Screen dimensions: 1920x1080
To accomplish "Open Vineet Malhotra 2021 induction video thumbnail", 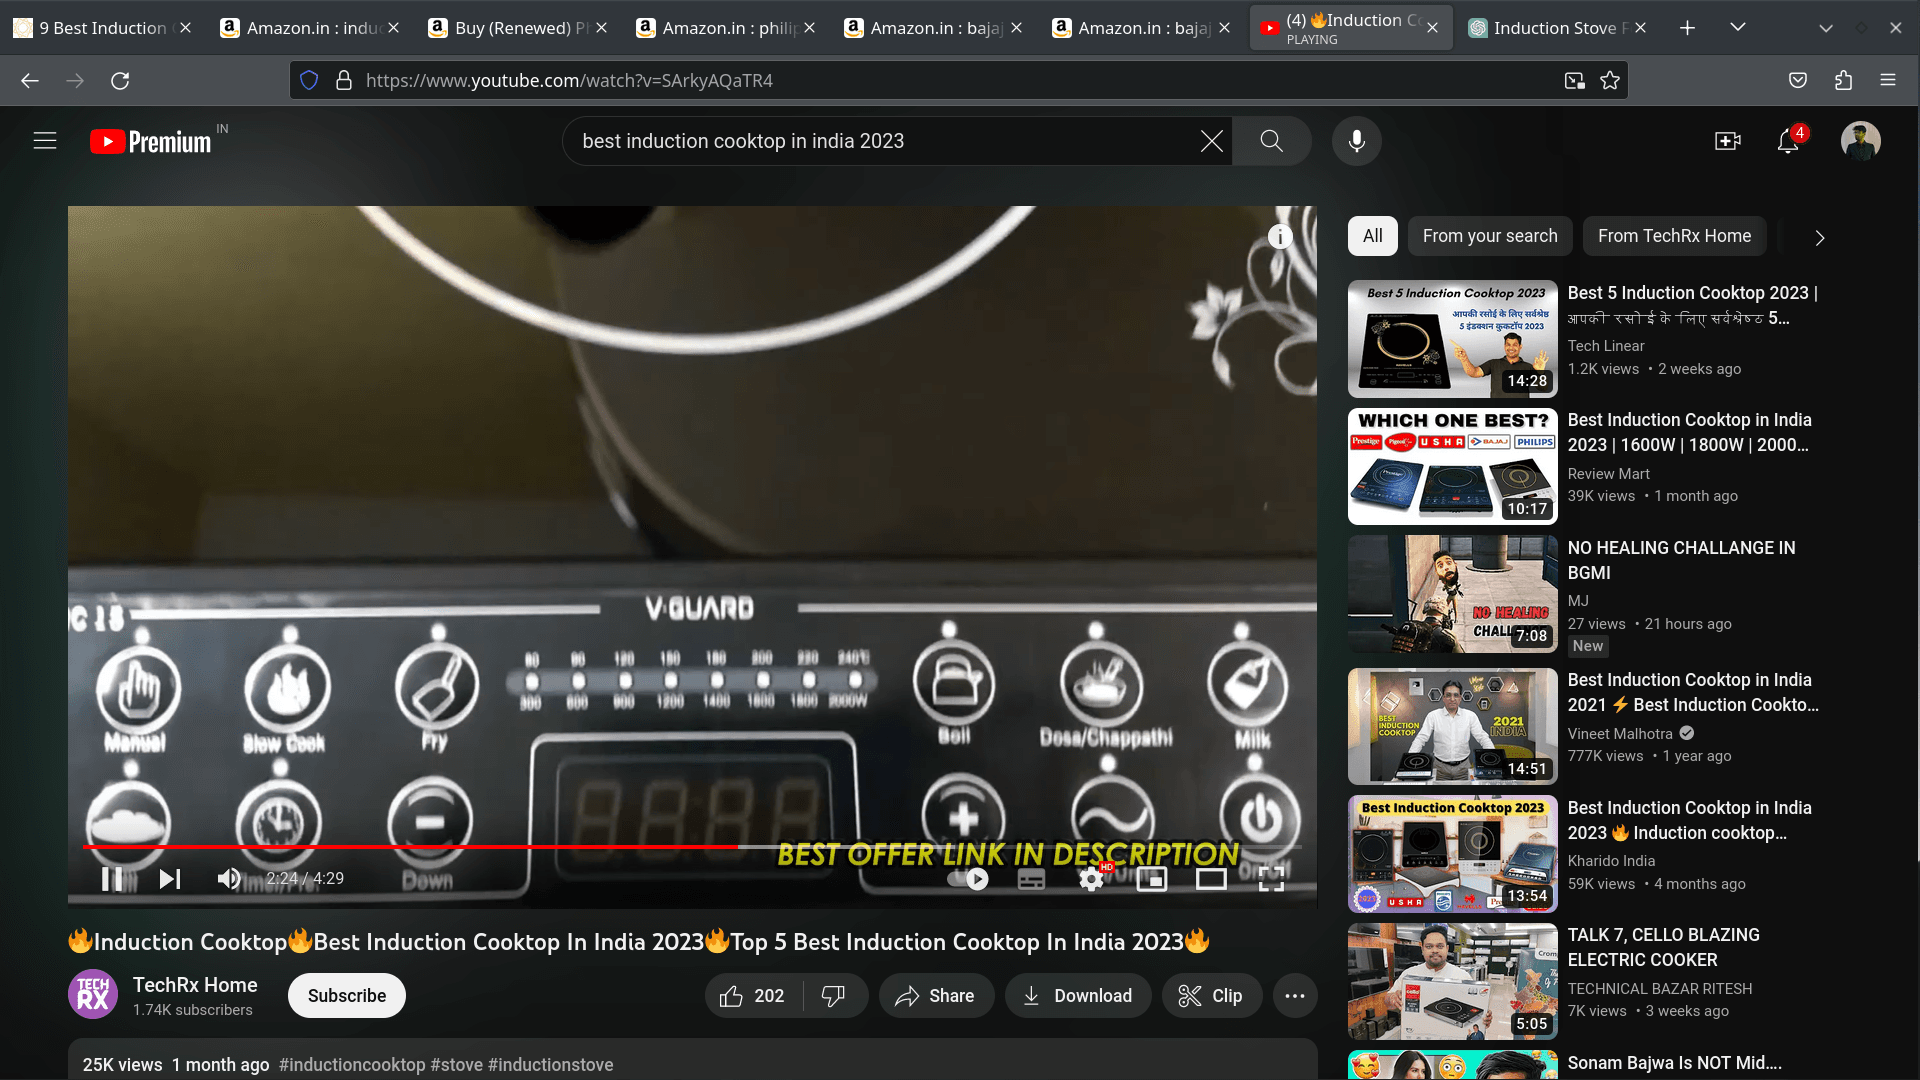I will click(x=1452, y=726).
